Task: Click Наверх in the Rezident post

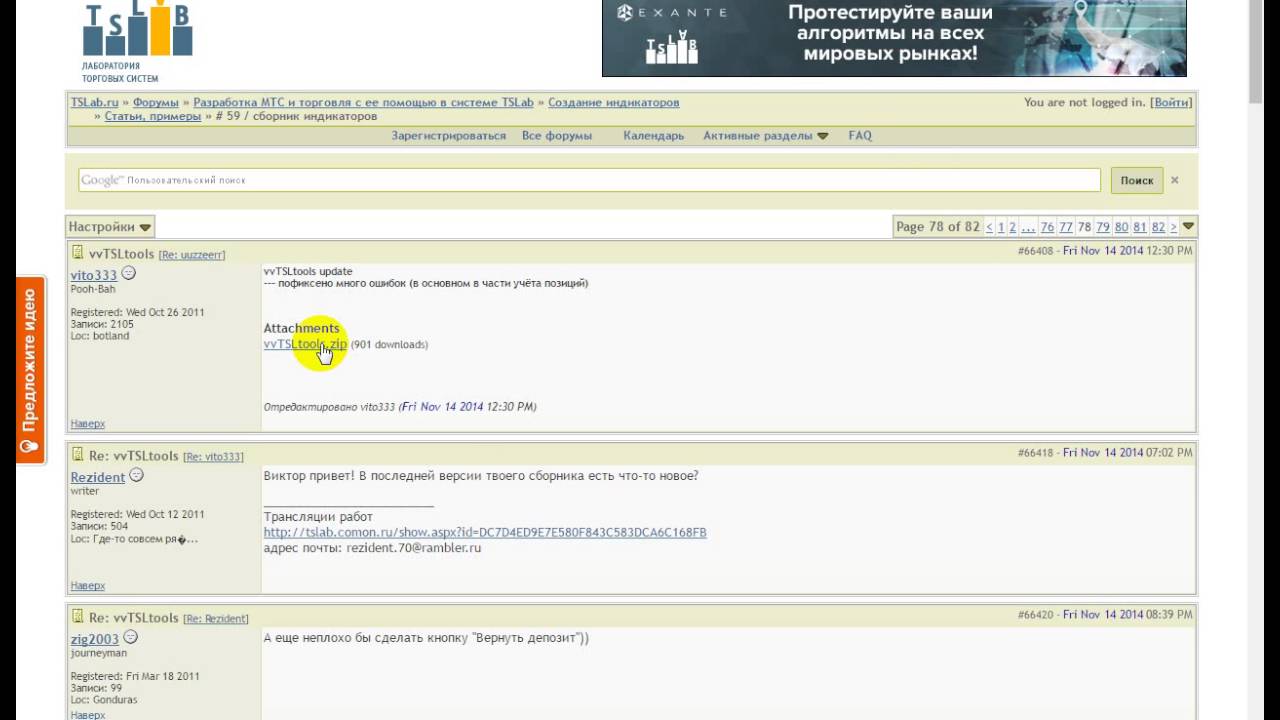Action: 88,586
